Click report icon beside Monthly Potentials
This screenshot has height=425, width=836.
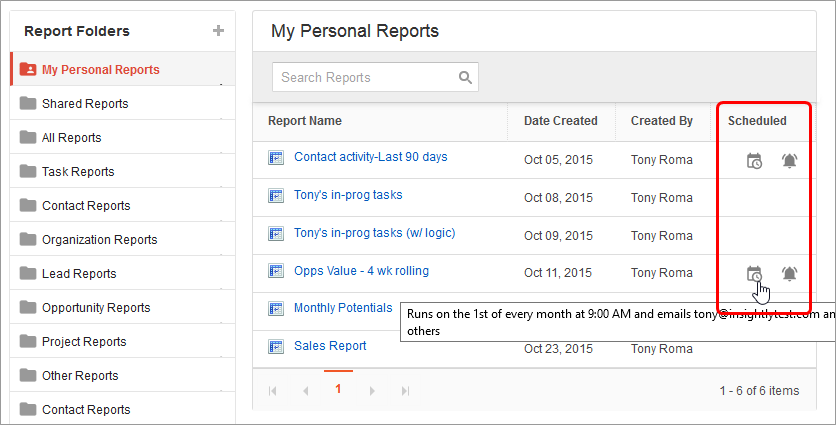pos(276,308)
